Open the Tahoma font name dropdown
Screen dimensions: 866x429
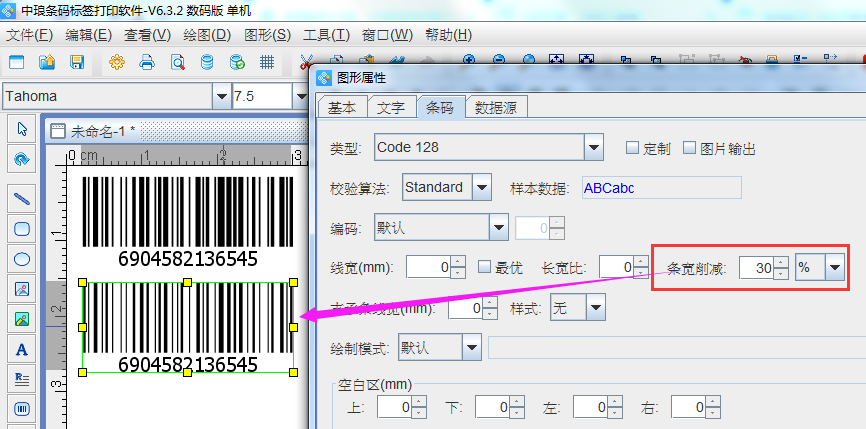(222, 96)
